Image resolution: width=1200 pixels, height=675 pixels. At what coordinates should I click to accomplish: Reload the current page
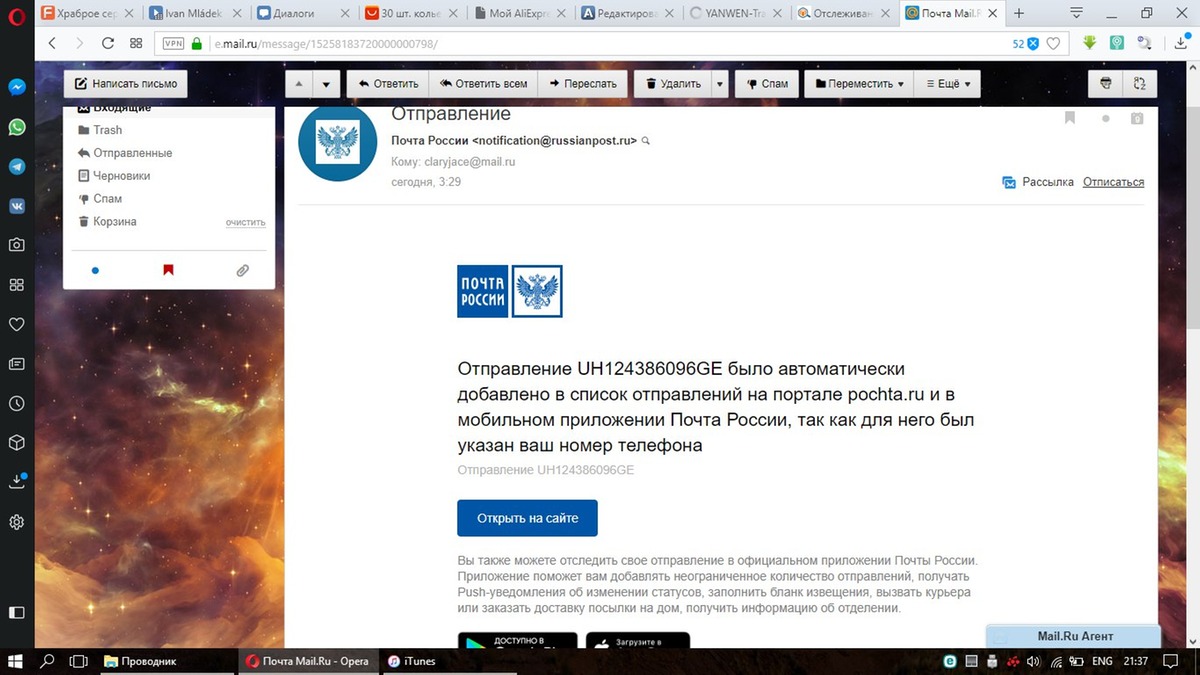point(108,44)
